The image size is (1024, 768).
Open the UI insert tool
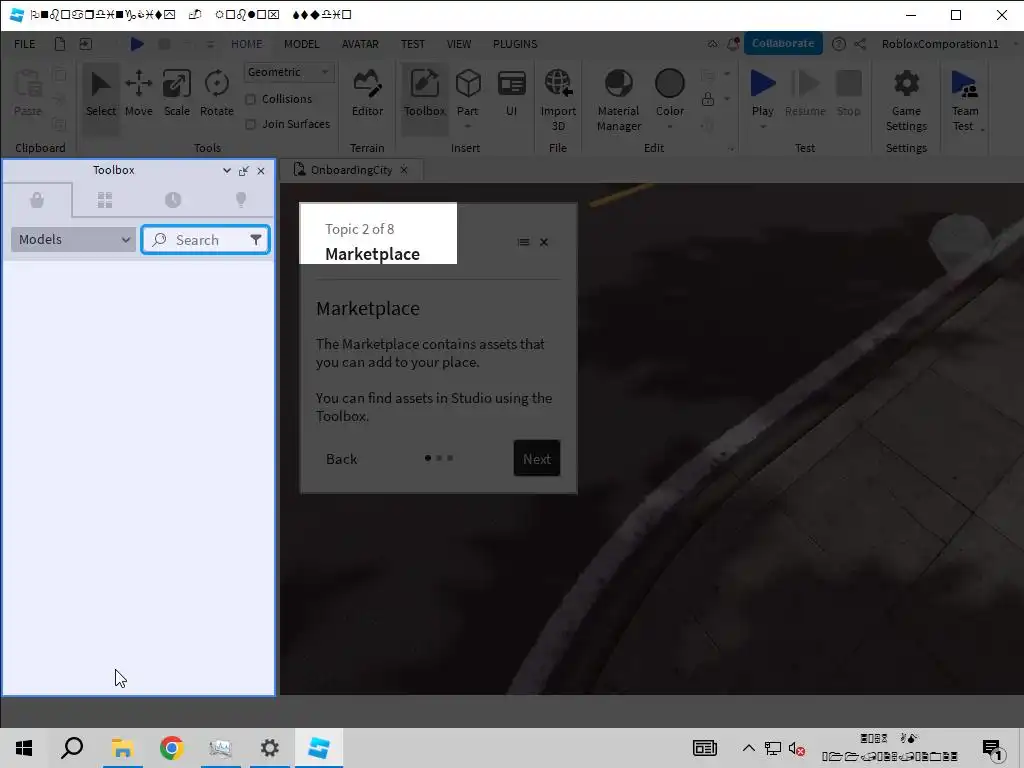tap(511, 95)
